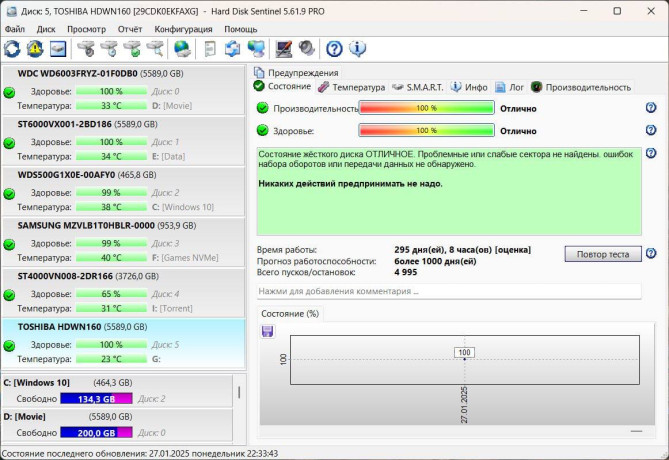This screenshot has width=669, height=460.
Task: Click green check icon of SAMSUNG MZVLB1T0HBLR disk
Action: (x=9, y=245)
